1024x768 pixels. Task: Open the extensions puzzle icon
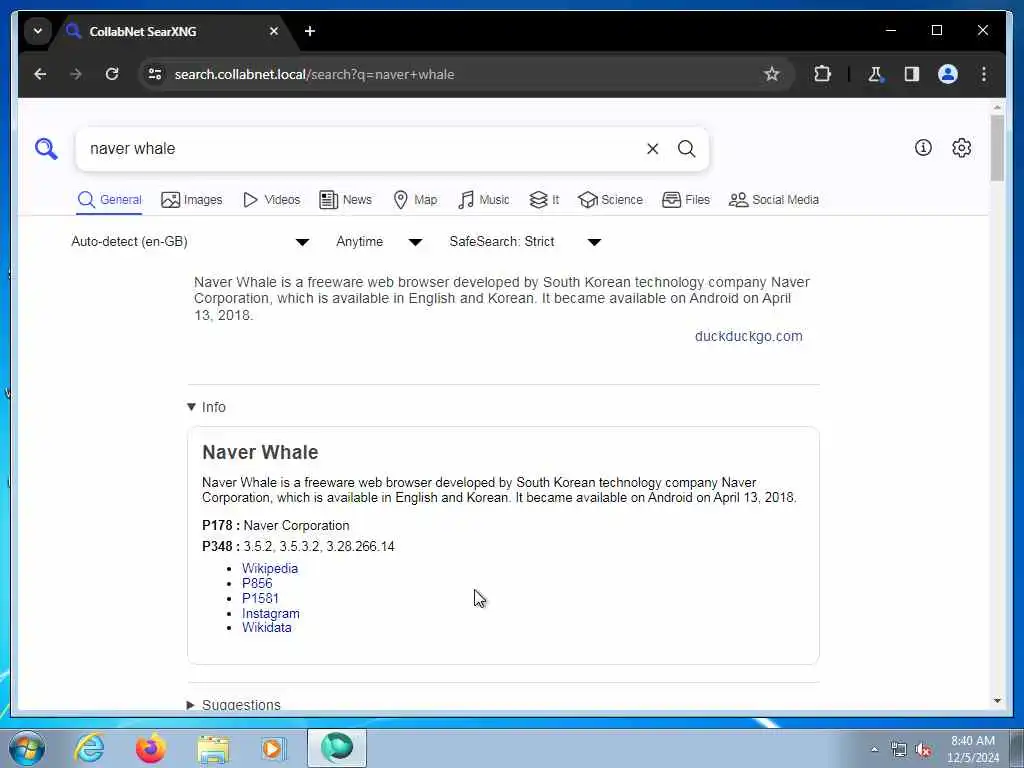tap(822, 74)
